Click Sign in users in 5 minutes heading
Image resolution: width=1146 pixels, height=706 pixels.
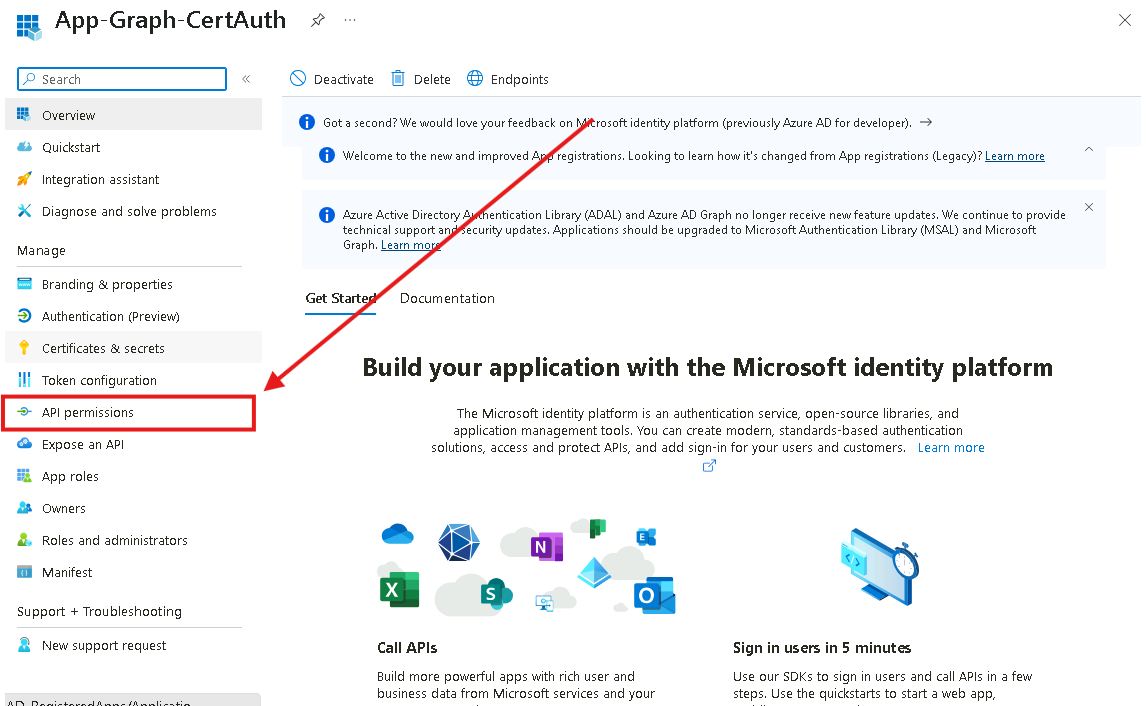822,648
